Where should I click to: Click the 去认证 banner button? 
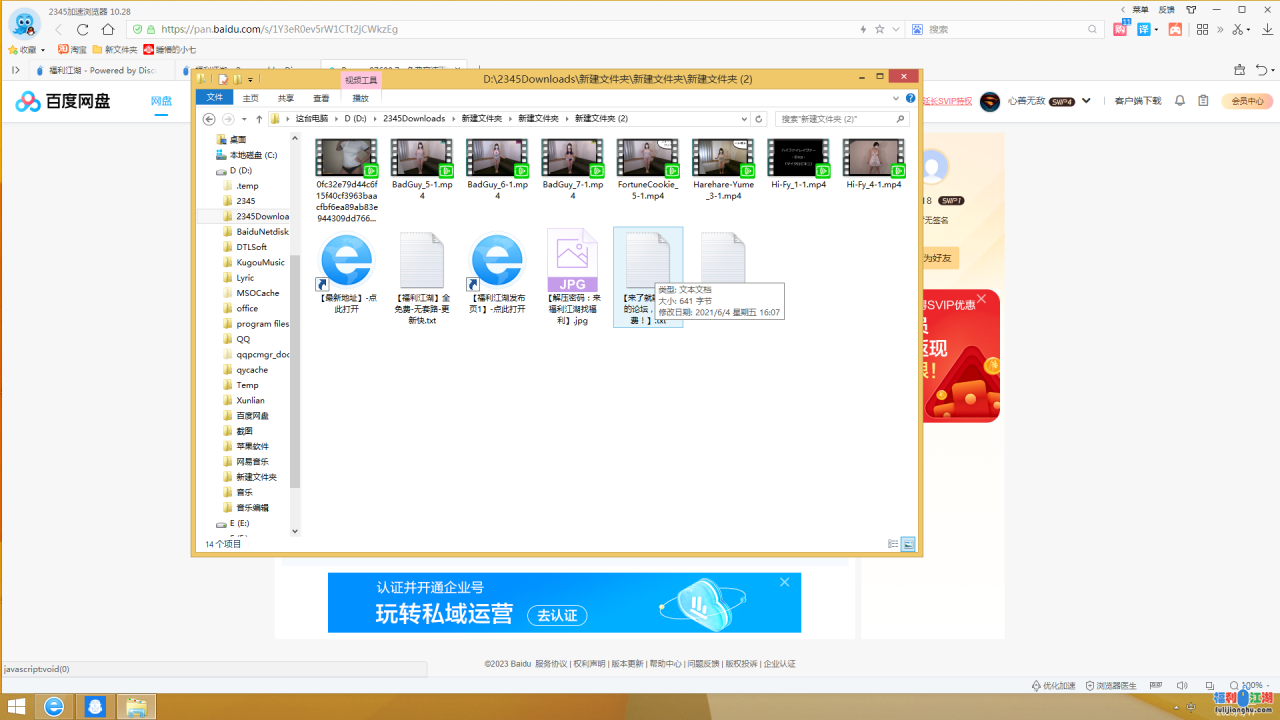(558, 615)
